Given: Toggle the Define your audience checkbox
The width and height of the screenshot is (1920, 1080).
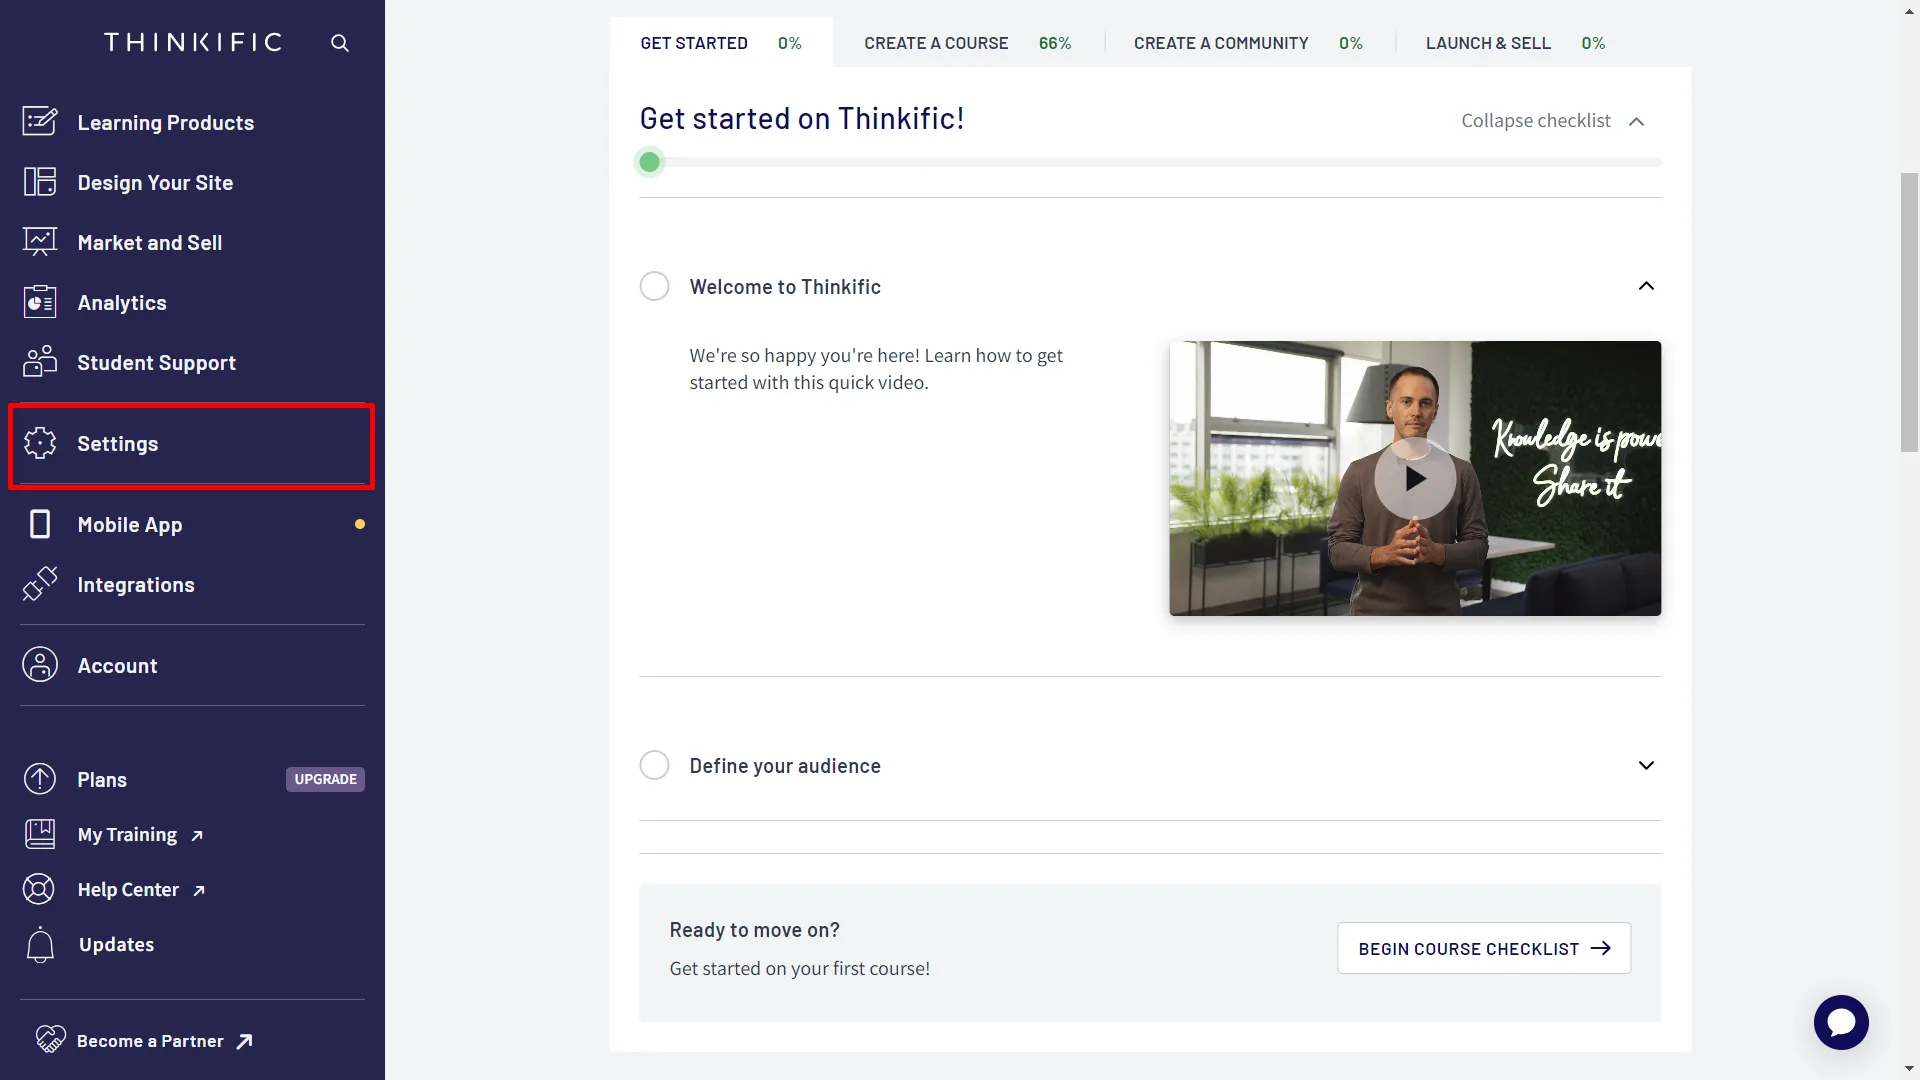Looking at the screenshot, I should click(x=655, y=765).
